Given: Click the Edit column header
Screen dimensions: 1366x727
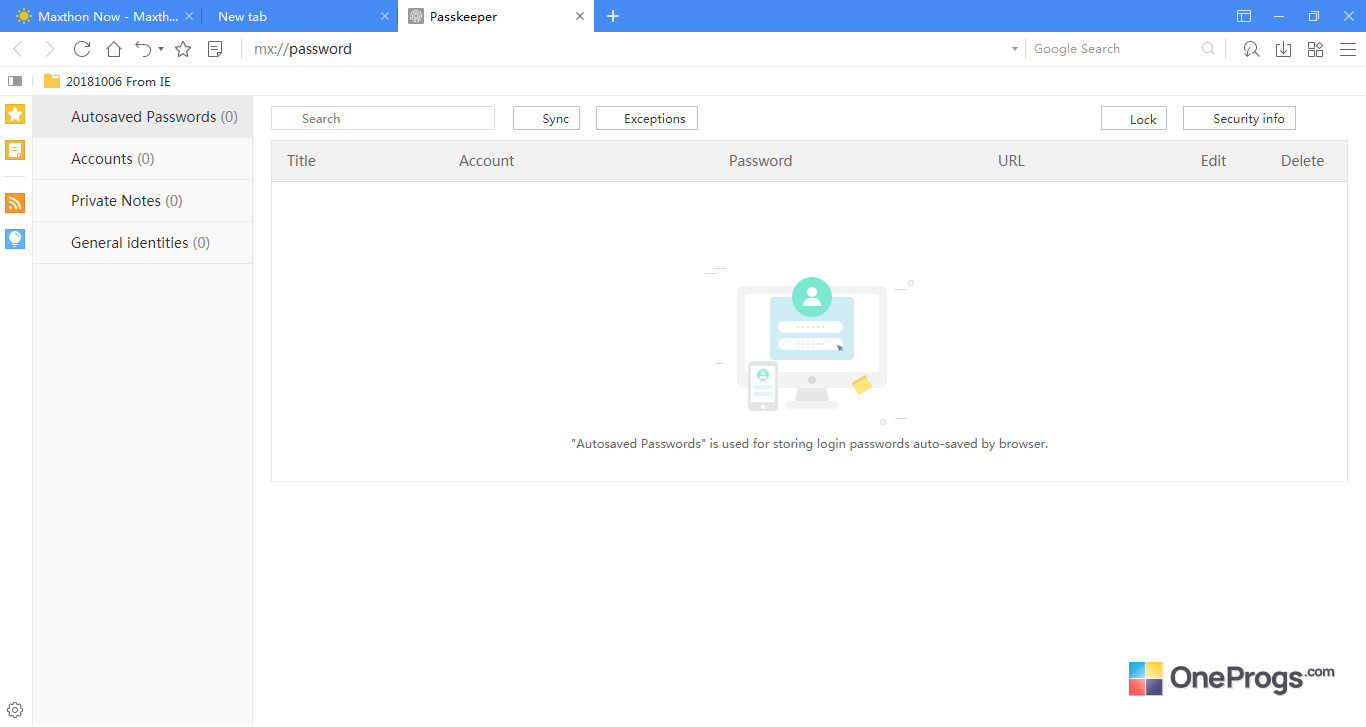Looking at the screenshot, I should coord(1213,161).
